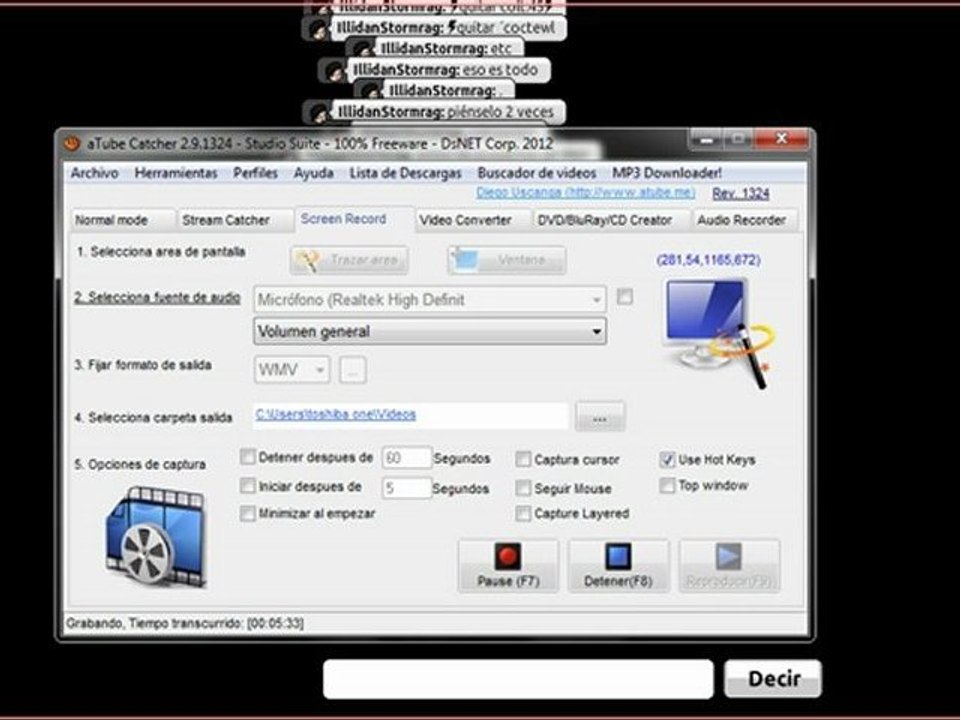The width and height of the screenshot is (960, 720).
Task: Enable the Captura cursor option
Action: pos(523,459)
